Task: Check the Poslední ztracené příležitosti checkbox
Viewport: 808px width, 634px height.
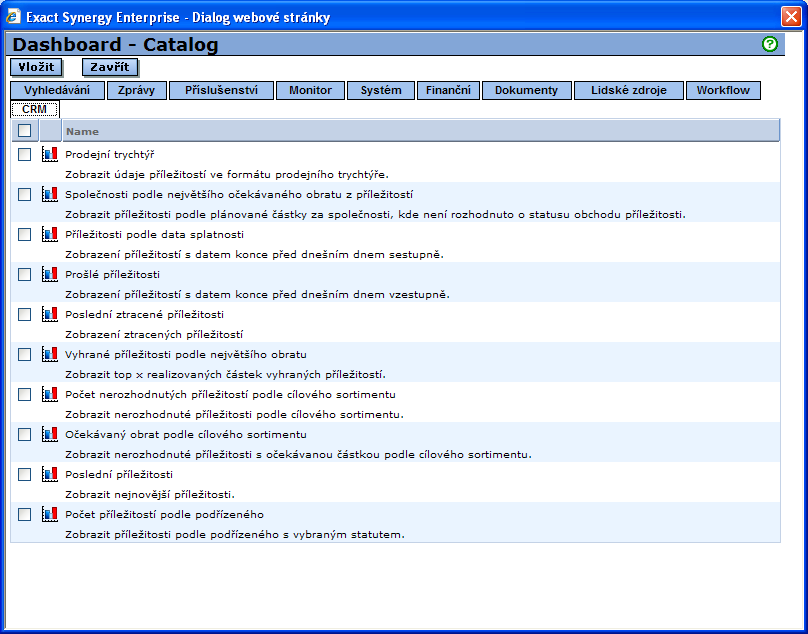Action: 24,314
